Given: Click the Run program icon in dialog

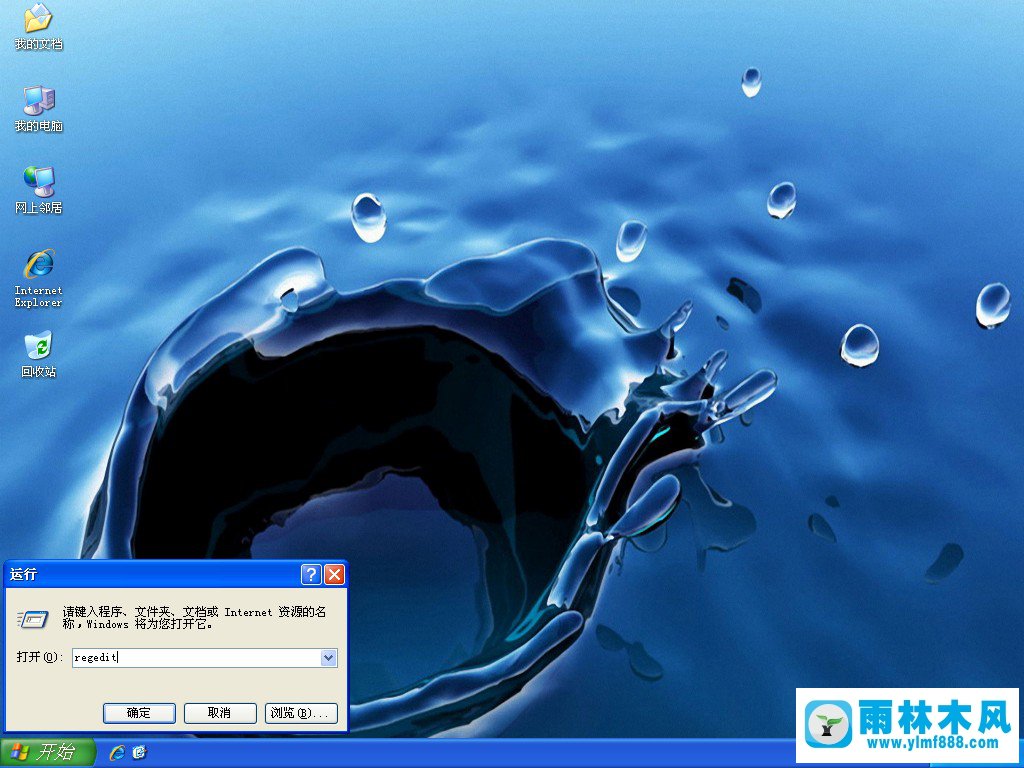Looking at the screenshot, I should (33, 618).
